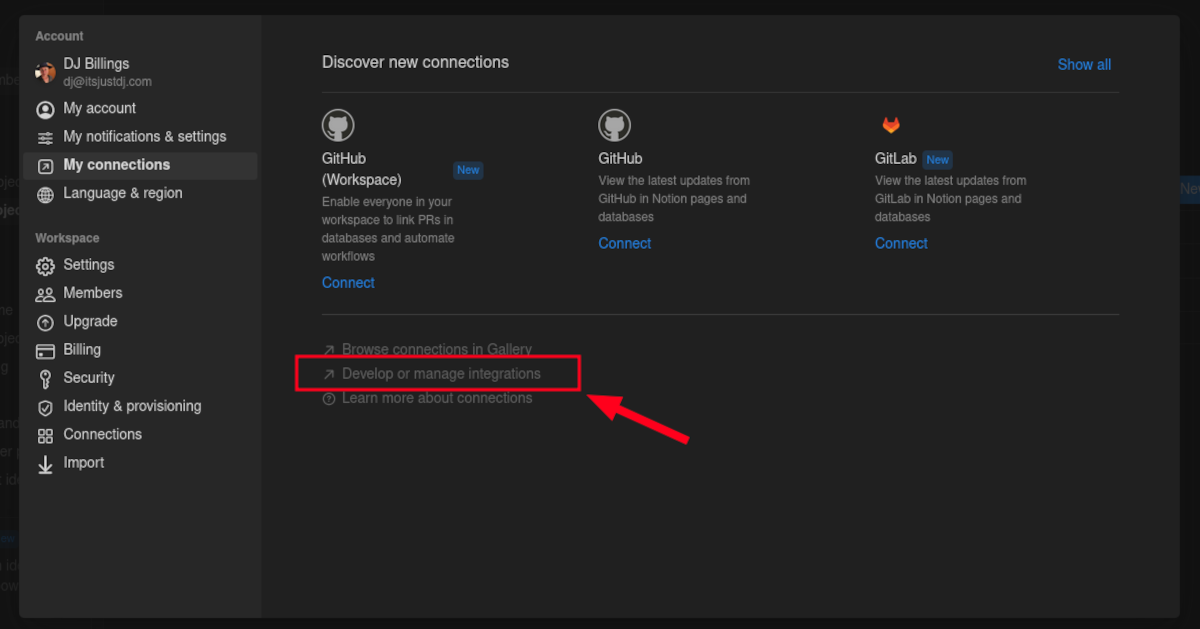Click the Billing credit card icon
This screenshot has height=629, width=1200.
point(45,351)
